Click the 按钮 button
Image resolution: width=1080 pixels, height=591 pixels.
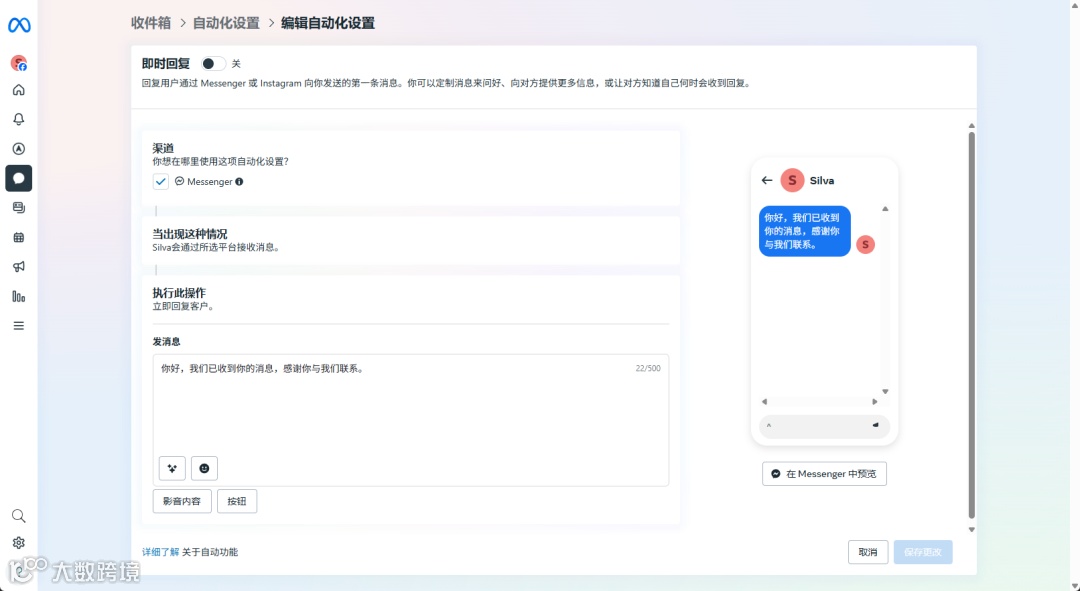pos(237,501)
